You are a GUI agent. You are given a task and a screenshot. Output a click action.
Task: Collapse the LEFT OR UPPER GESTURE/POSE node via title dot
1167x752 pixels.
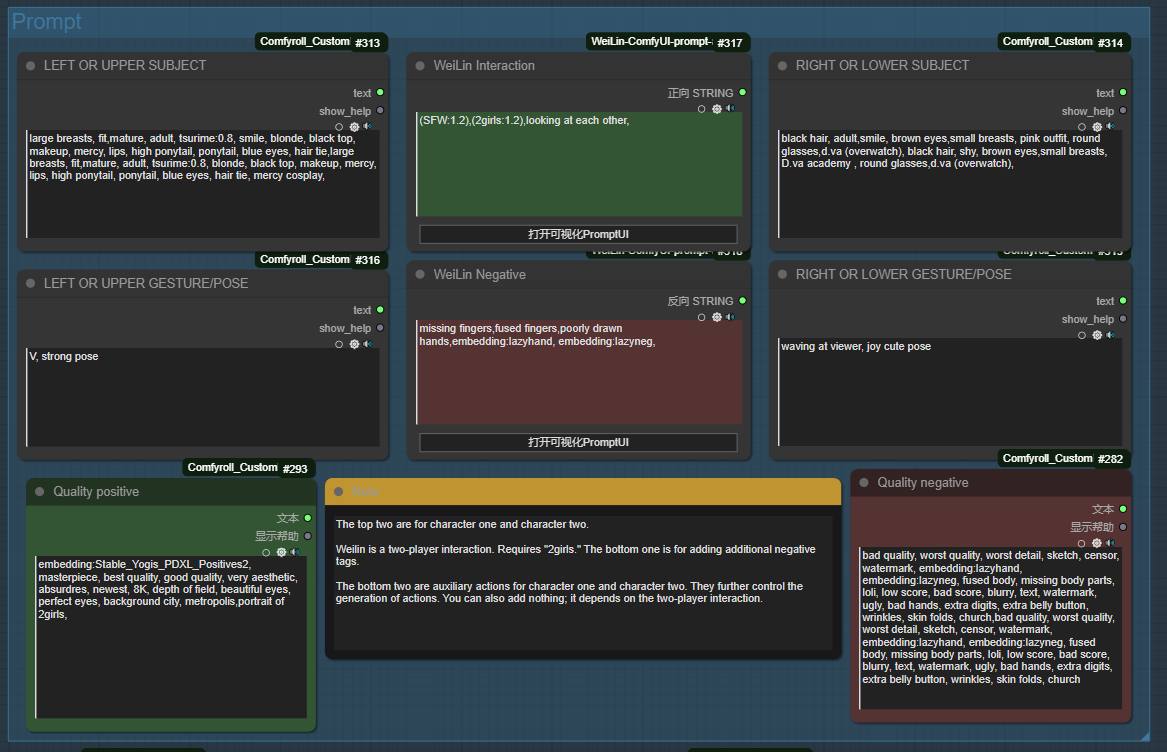point(31,284)
